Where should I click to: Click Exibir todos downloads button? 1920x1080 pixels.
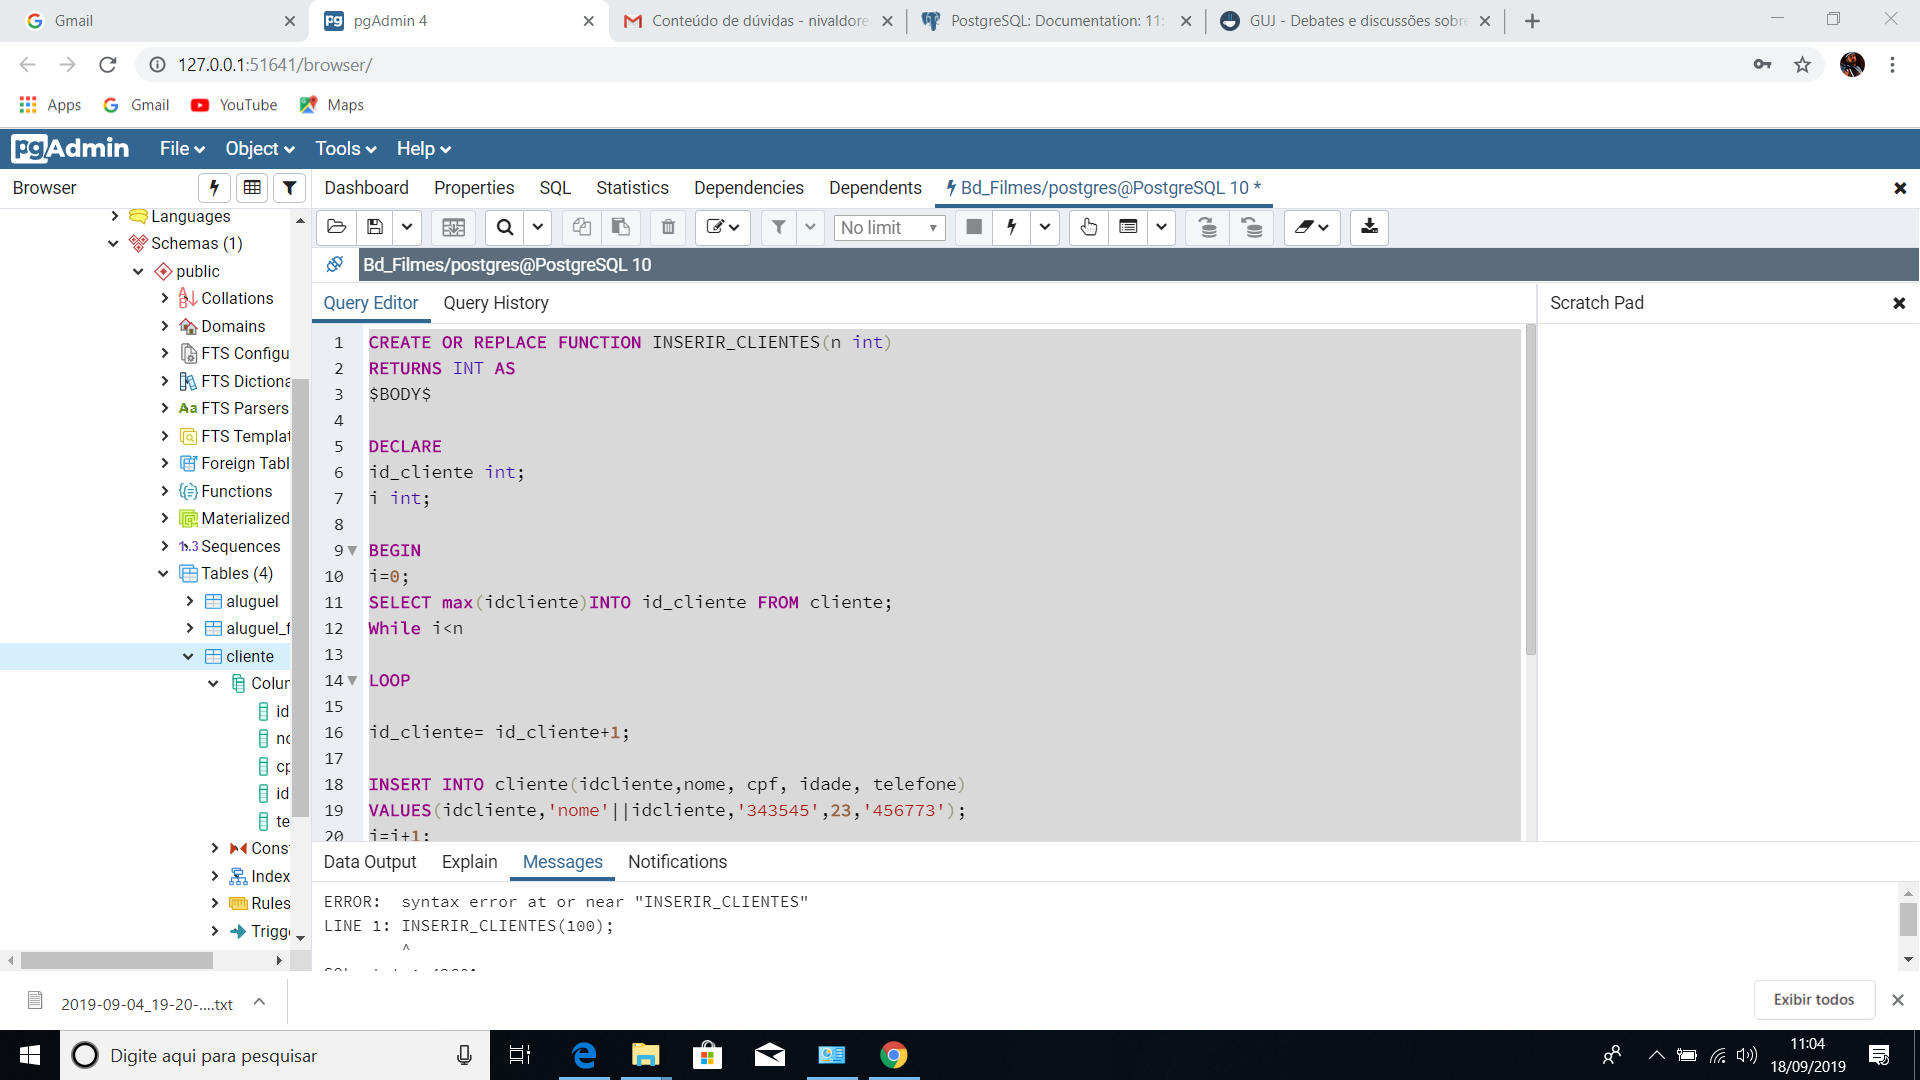coord(1813,1000)
